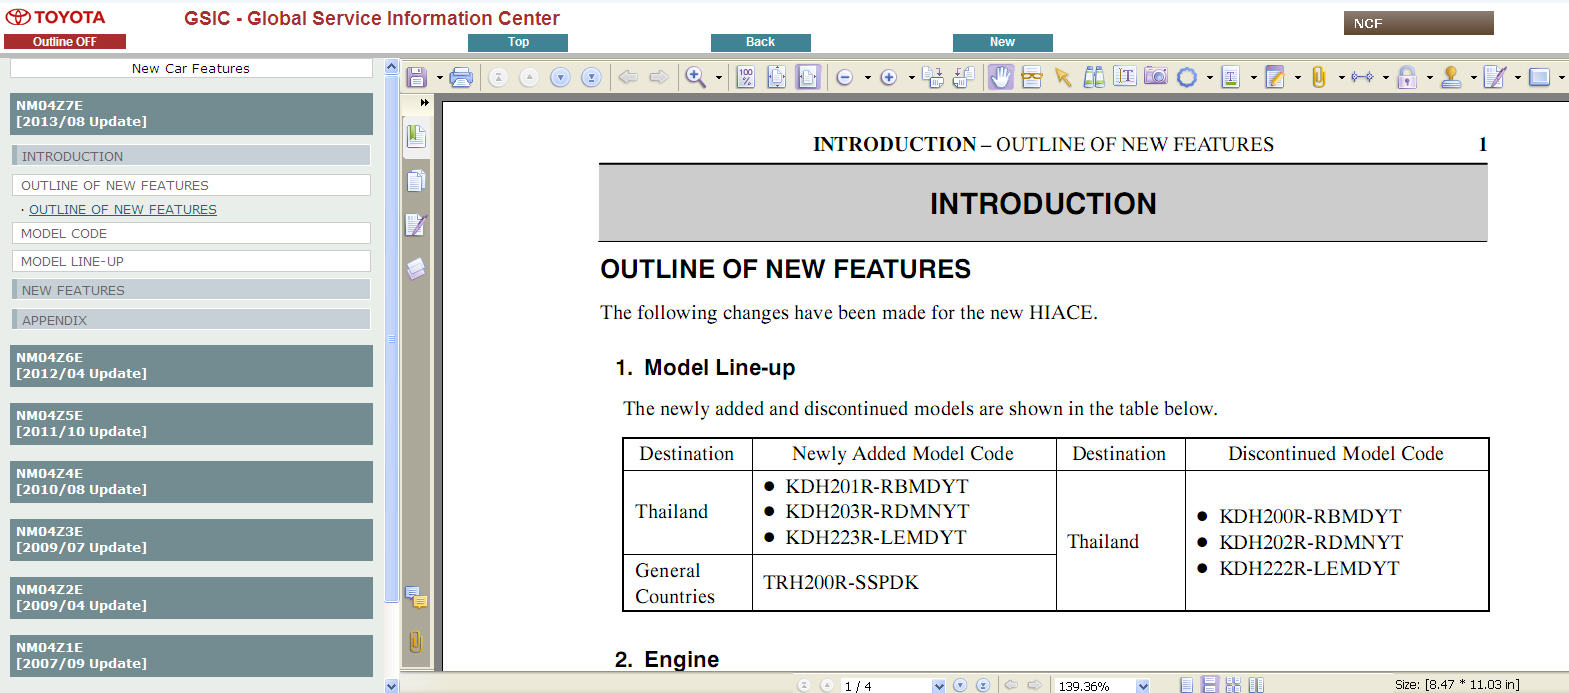Image resolution: width=1569 pixels, height=693 pixels.
Task: Open NM04Z3E 2009/07 Update
Action: (x=191, y=540)
